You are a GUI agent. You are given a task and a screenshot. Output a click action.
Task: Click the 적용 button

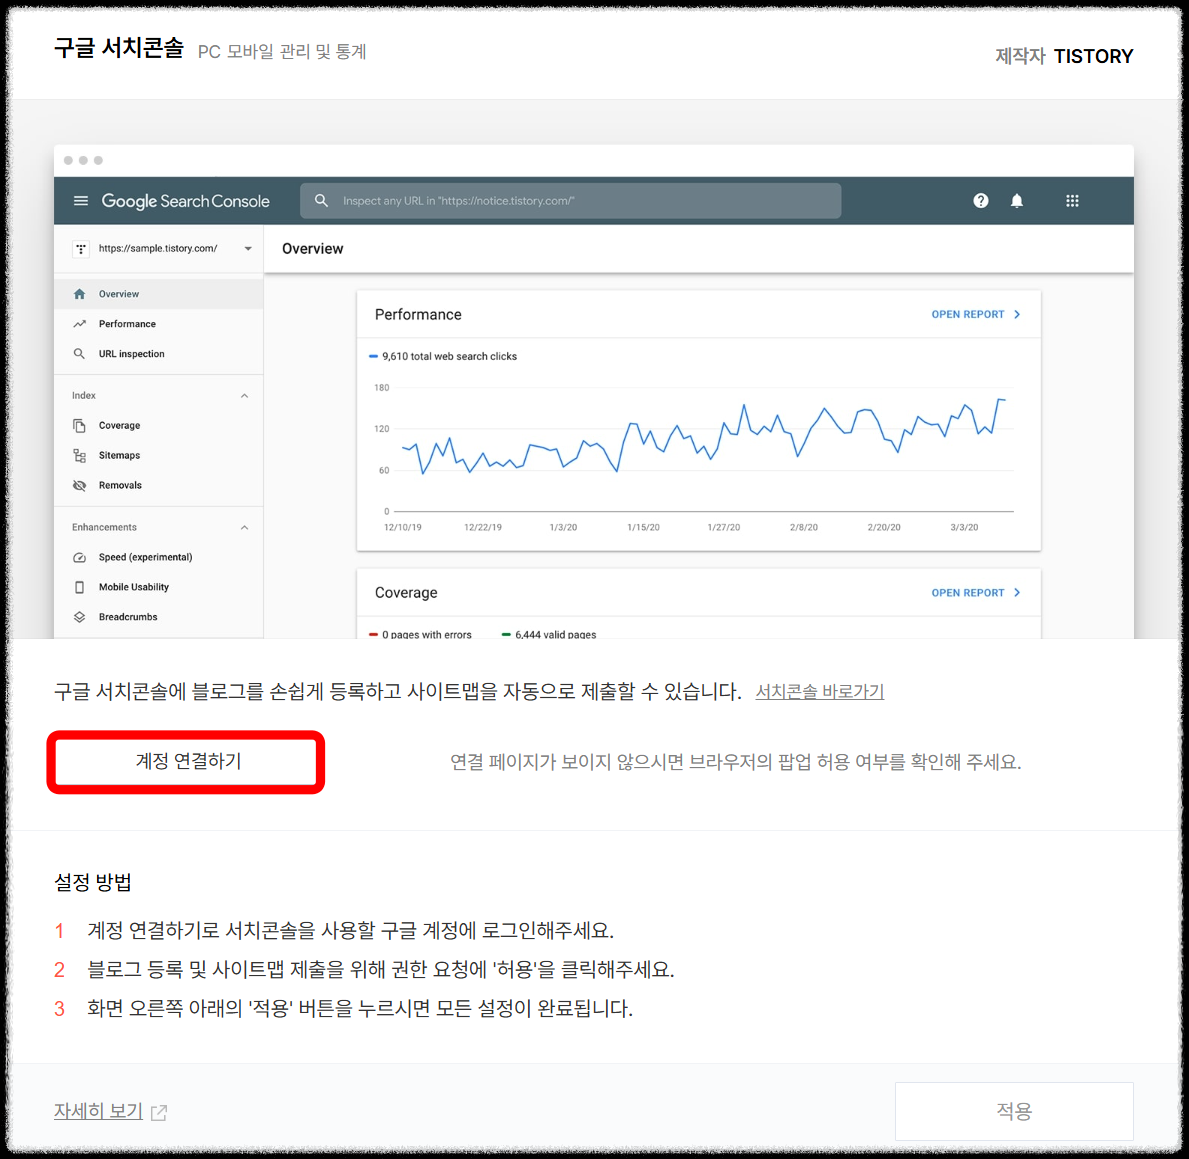(1014, 1111)
